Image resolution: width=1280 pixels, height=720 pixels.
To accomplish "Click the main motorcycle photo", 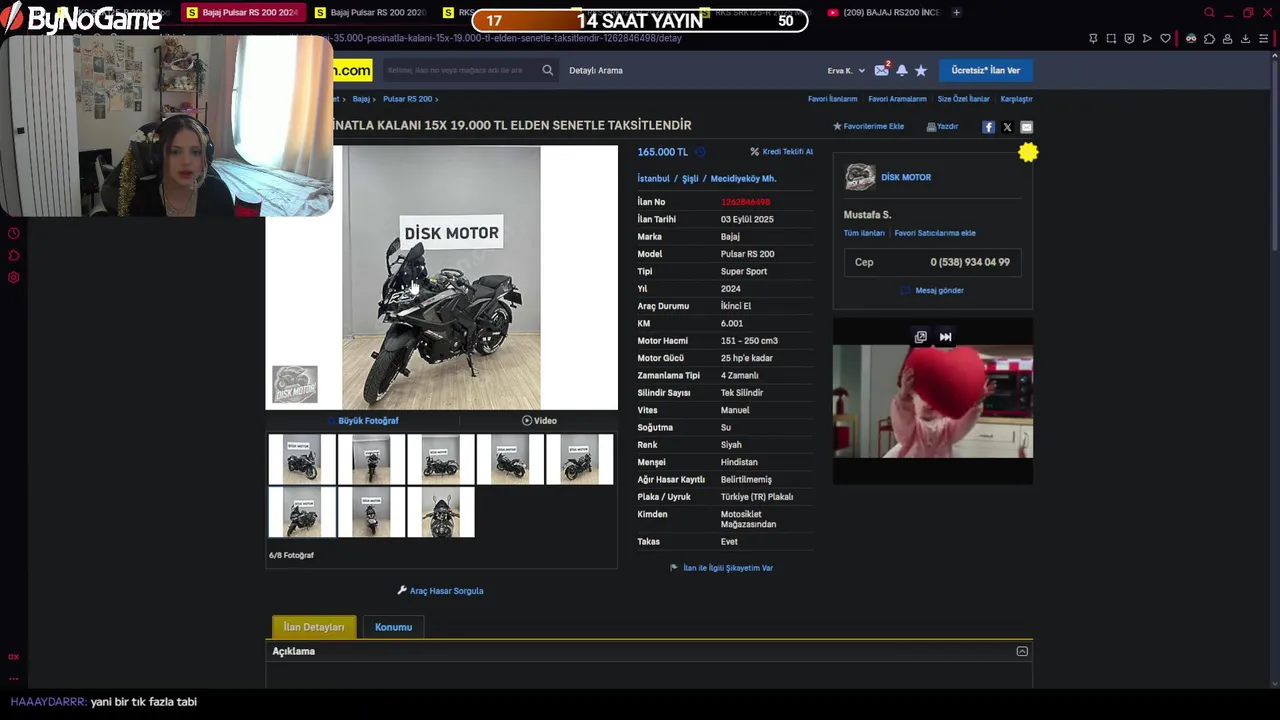I will click(x=441, y=277).
